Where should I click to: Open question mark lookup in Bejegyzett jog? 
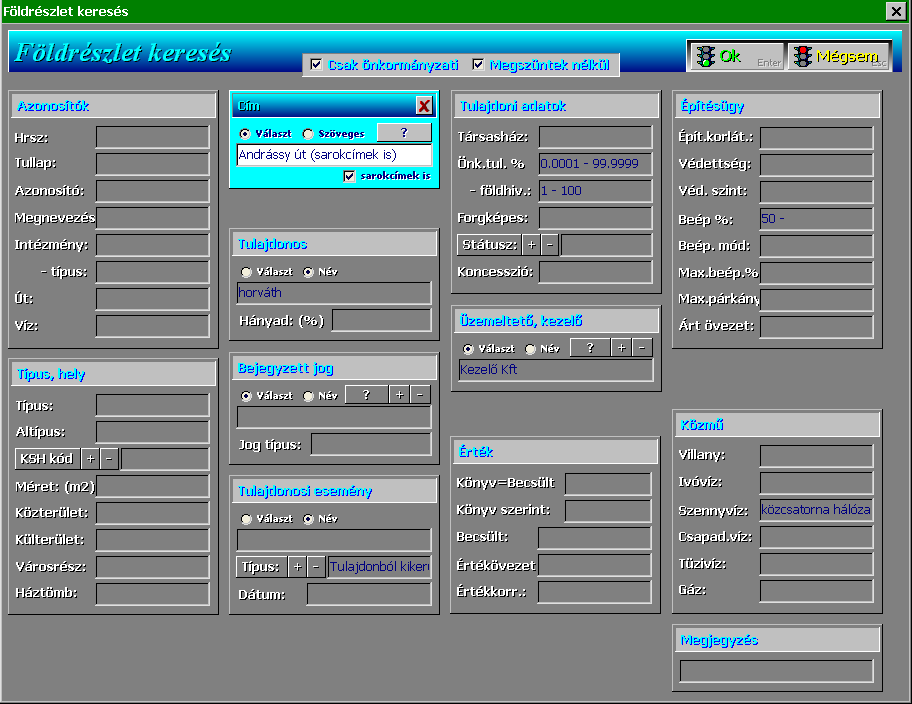[366, 394]
